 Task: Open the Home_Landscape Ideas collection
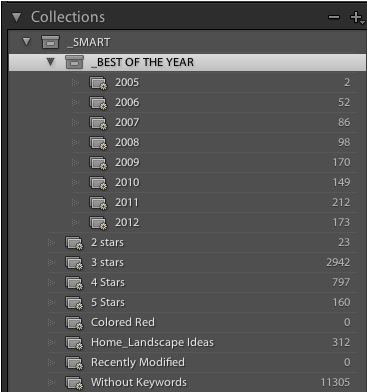[202, 342]
